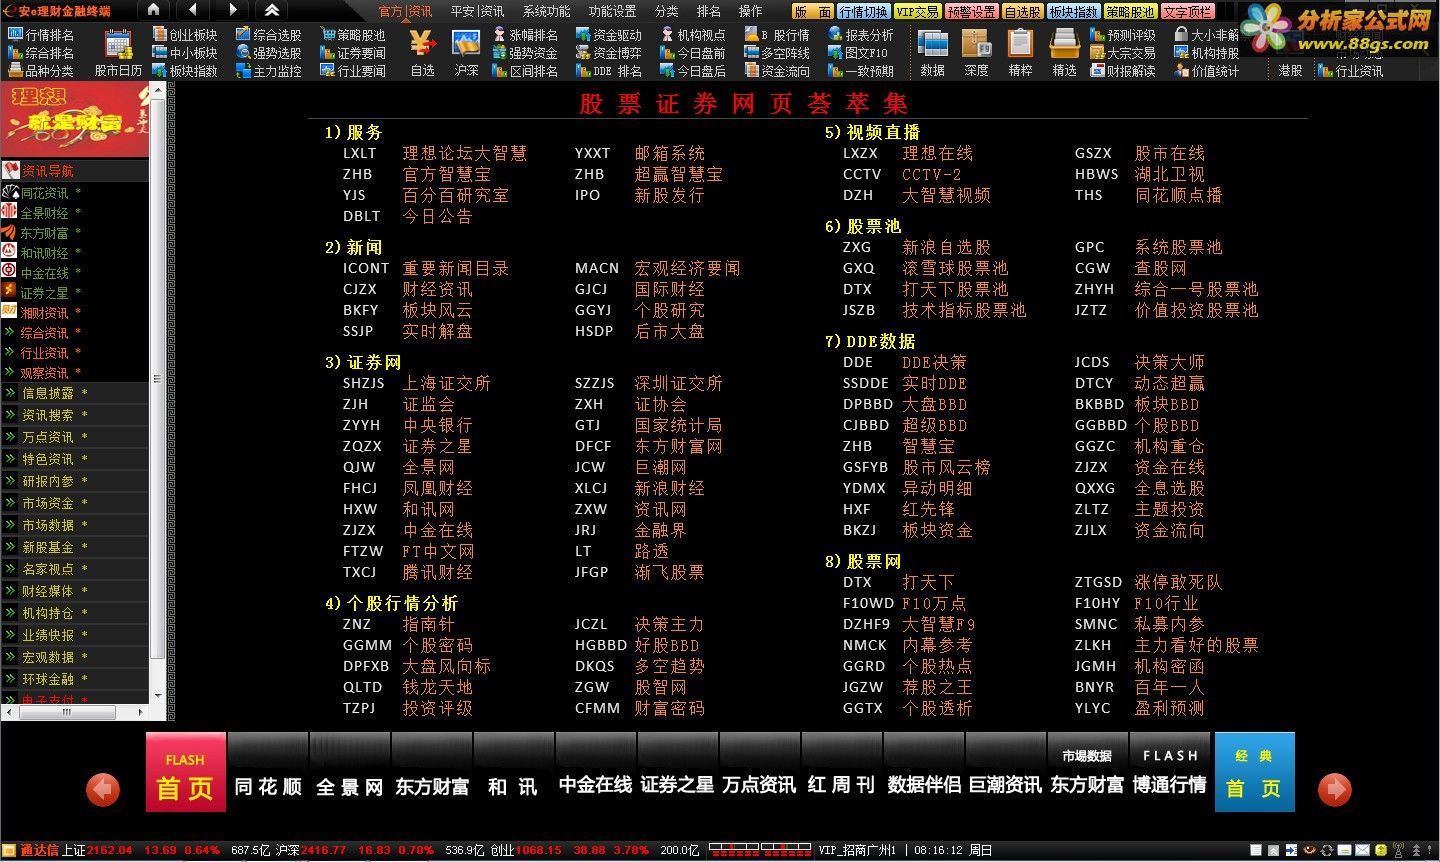Open 大小非解 lock icon item
1440x862 pixels.
(x=1207, y=35)
